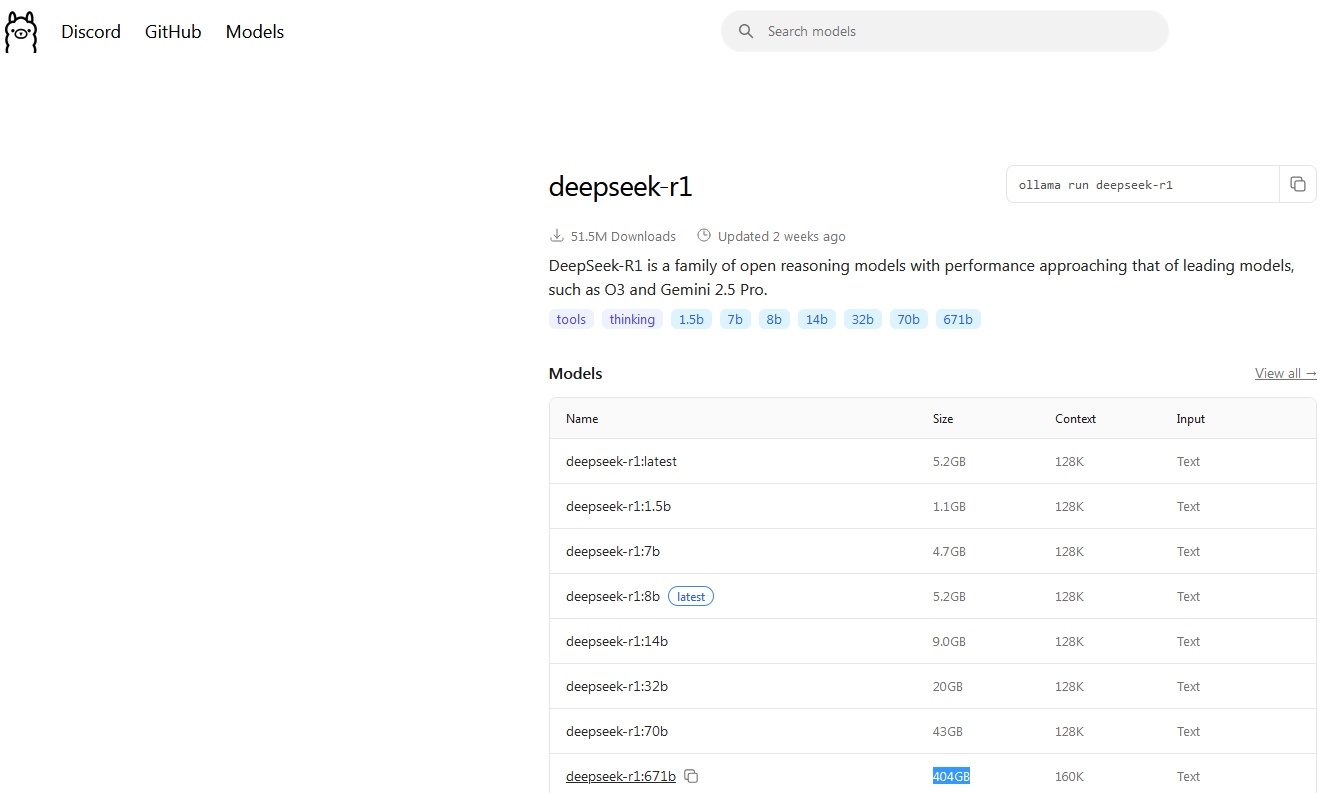Click the latest badge on 8b row

point(691,596)
